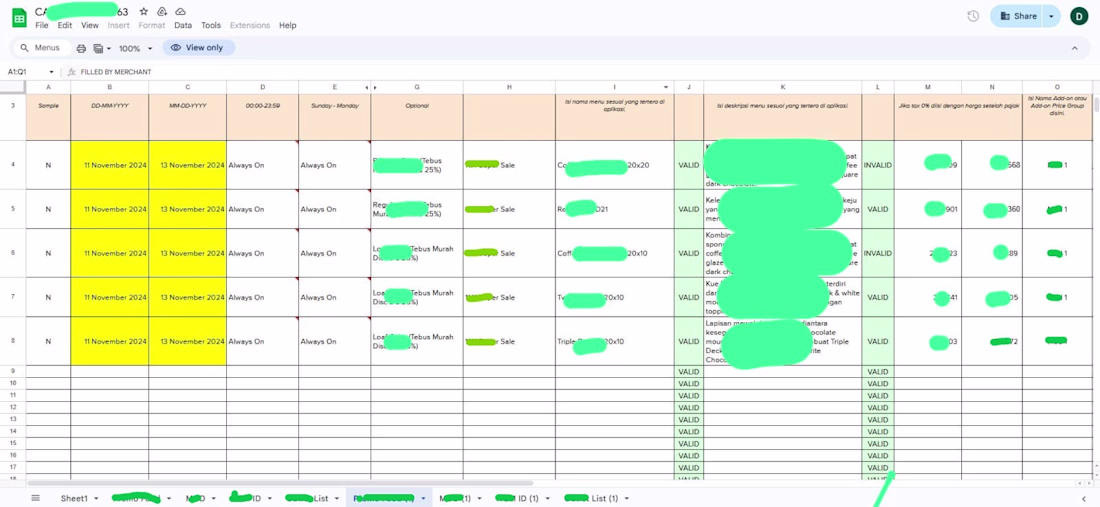This screenshot has width=1100, height=507.
Task: Open the File menu
Action: point(42,25)
